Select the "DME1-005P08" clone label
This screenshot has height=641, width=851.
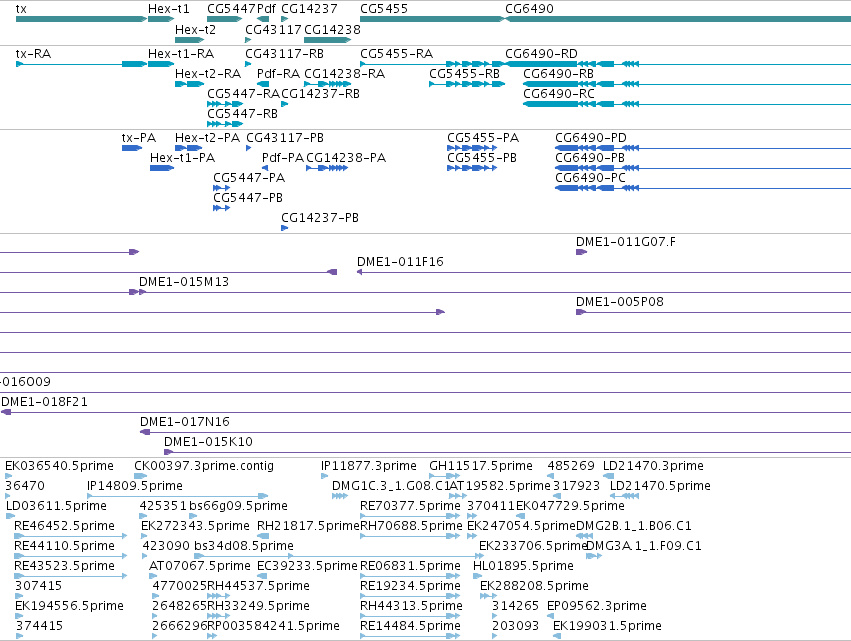point(620,302)
